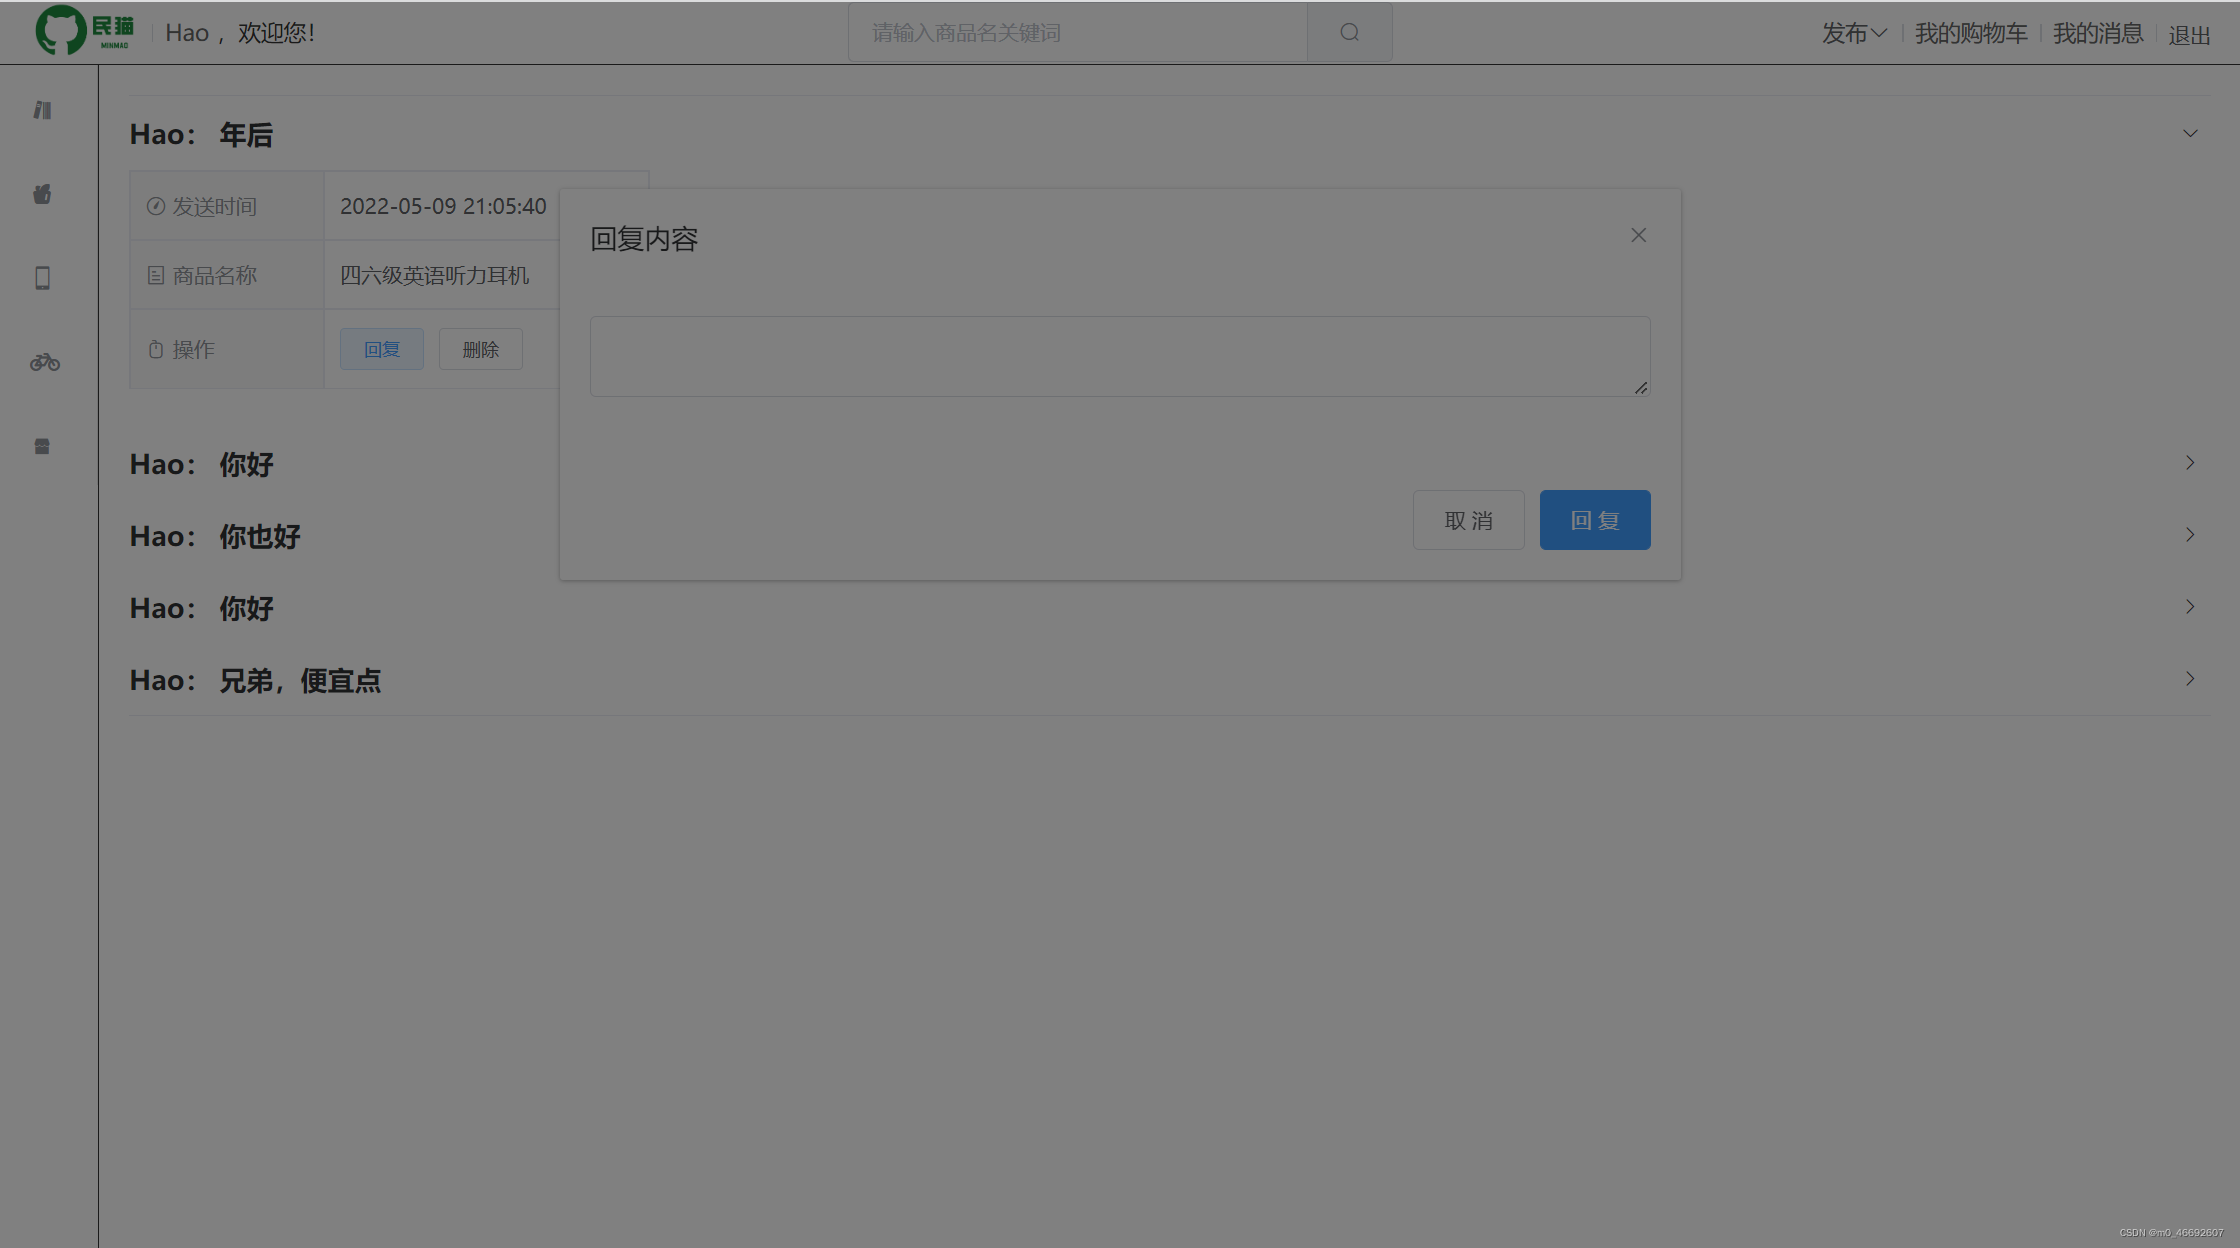Submit with the blue 回复 button
2240x1248 pixels.
coord(1594,520)
